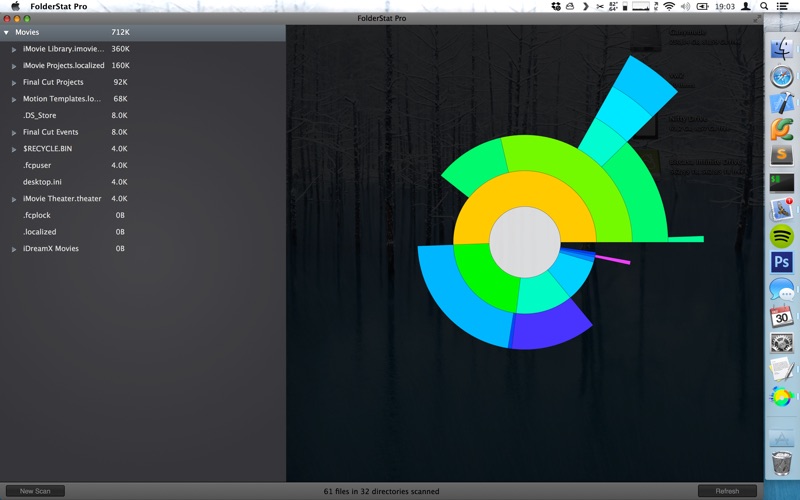Open the Apple menu
The height and width of the screenshot is (500, 800).
point(15,6)
